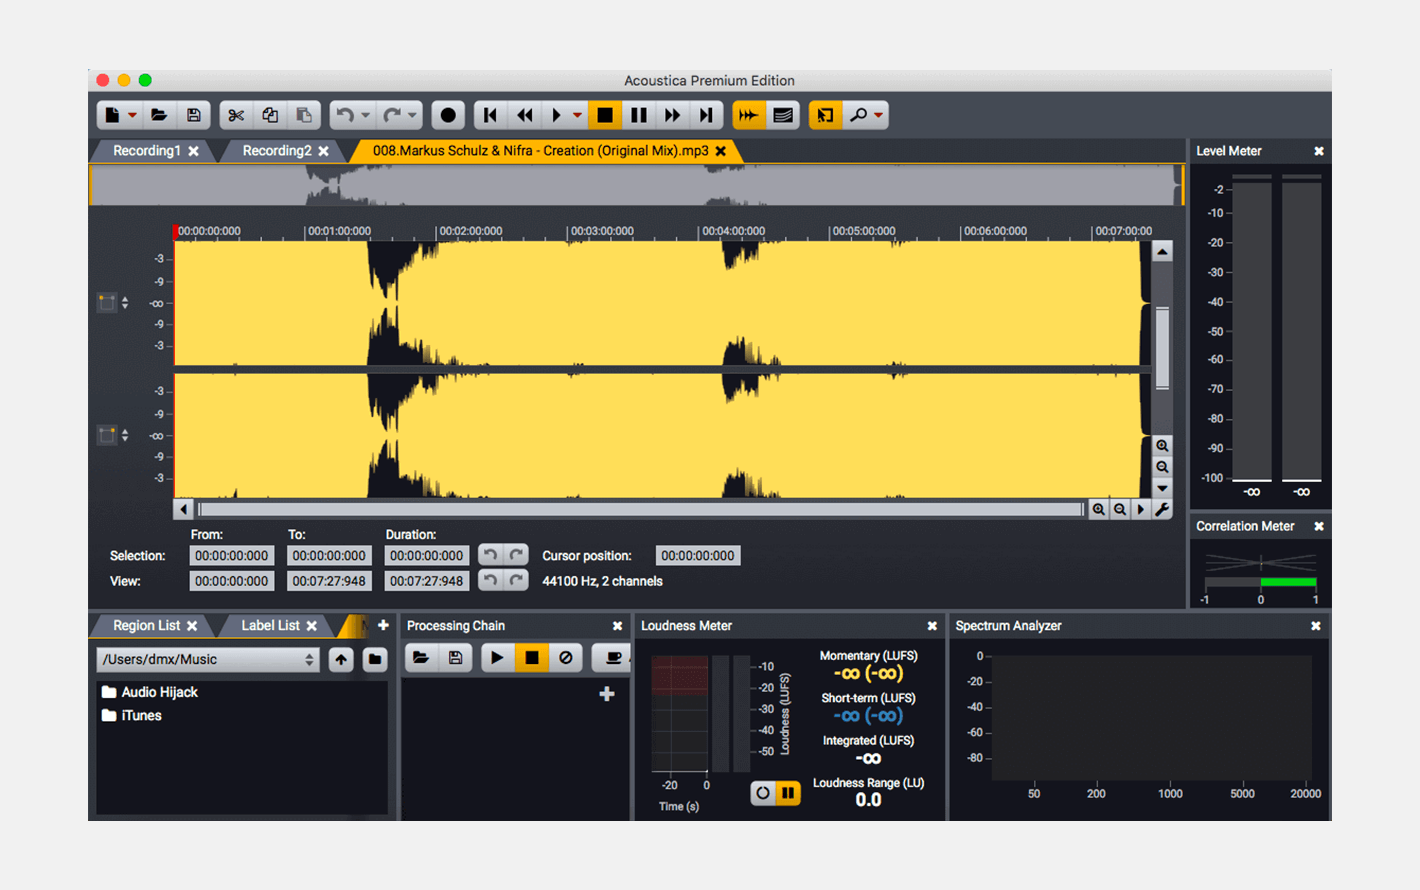Save the file with the main toolbar floppy icon
1420x890 pixels.
(194, 115)
